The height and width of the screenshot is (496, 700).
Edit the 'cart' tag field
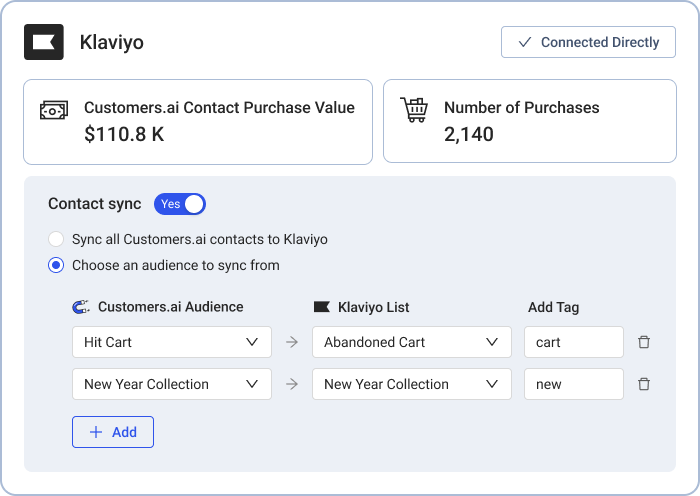(574, 342)
